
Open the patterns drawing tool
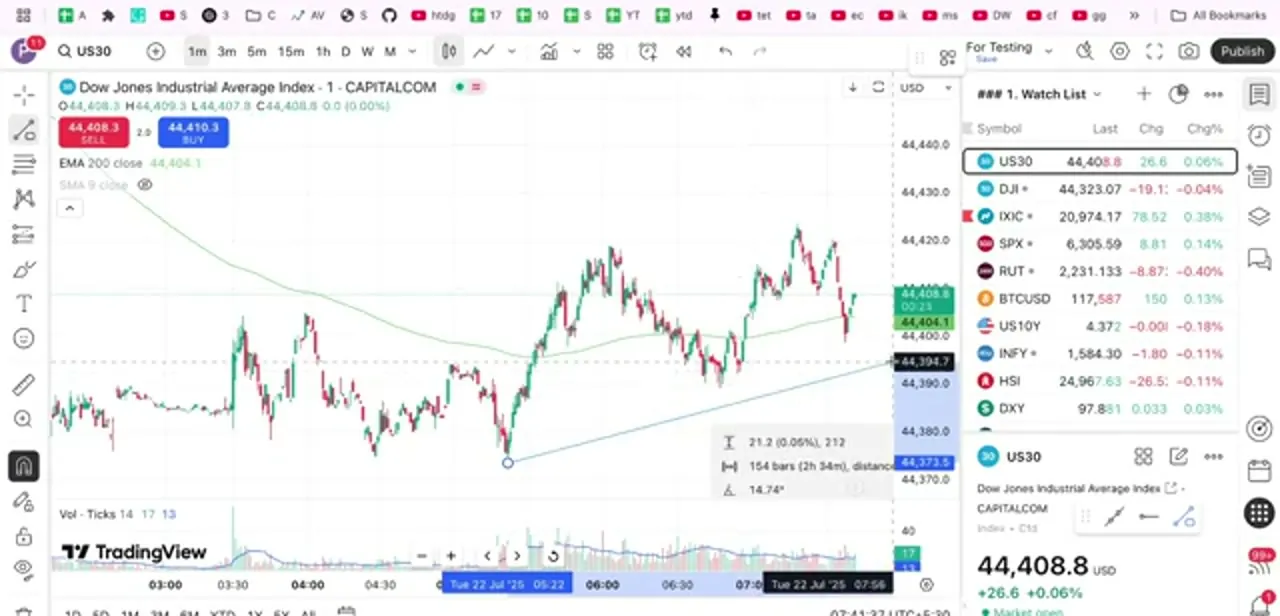pyautogui.click(x=24, y=199)
